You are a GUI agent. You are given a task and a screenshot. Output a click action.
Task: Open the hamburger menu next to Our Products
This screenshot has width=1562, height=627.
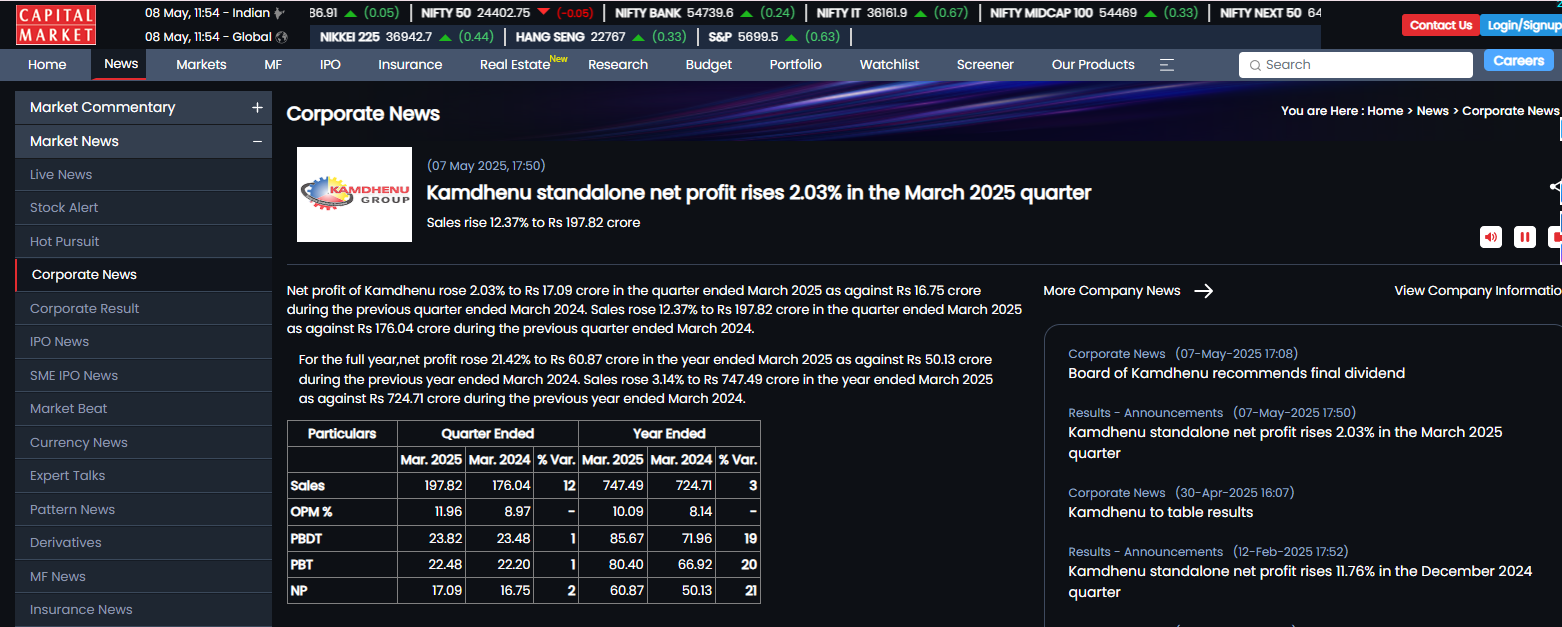pos(1167,65)
